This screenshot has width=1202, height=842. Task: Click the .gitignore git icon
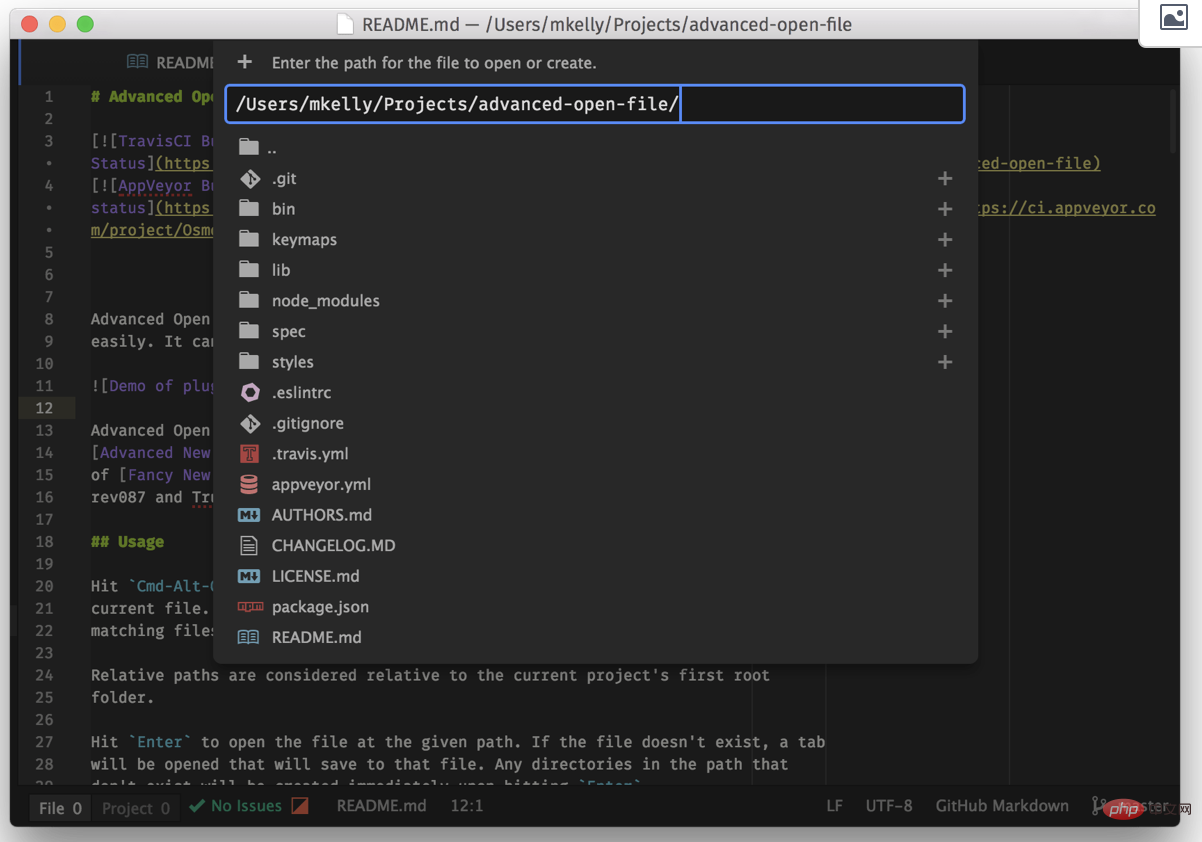coord(250,424)
